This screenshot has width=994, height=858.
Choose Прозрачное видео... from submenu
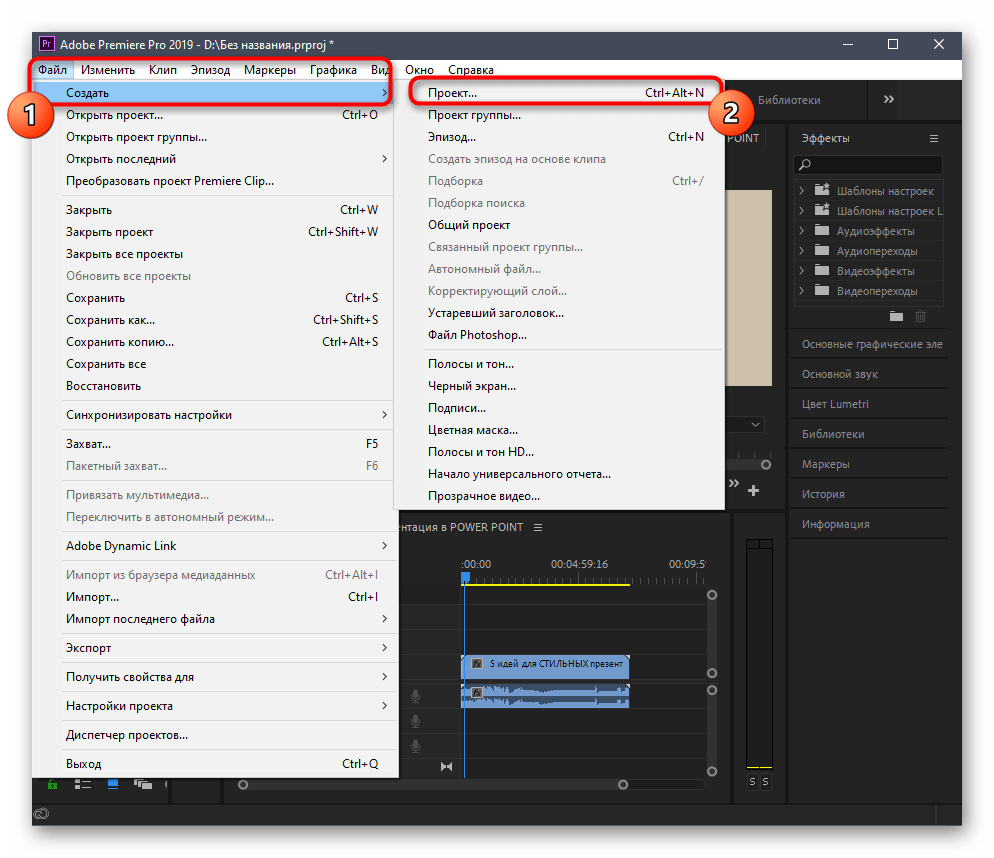pyautogui.click(x=559, y=496)
